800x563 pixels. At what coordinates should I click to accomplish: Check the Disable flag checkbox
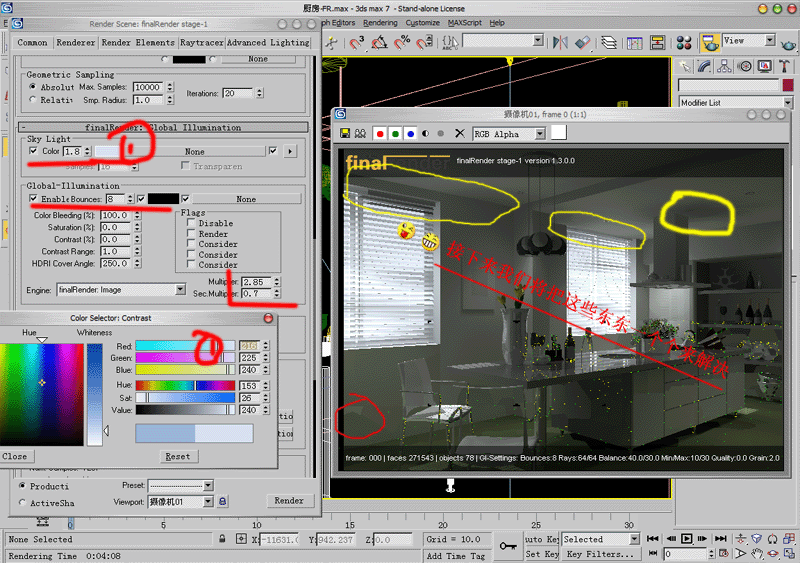click(x=191, y=223)
